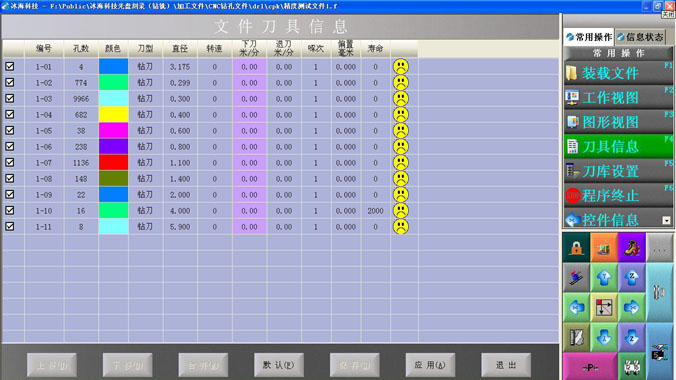Click the tall light-blue tool holder icon
This screenshot has width=676, height=380.
click(660, 293)
